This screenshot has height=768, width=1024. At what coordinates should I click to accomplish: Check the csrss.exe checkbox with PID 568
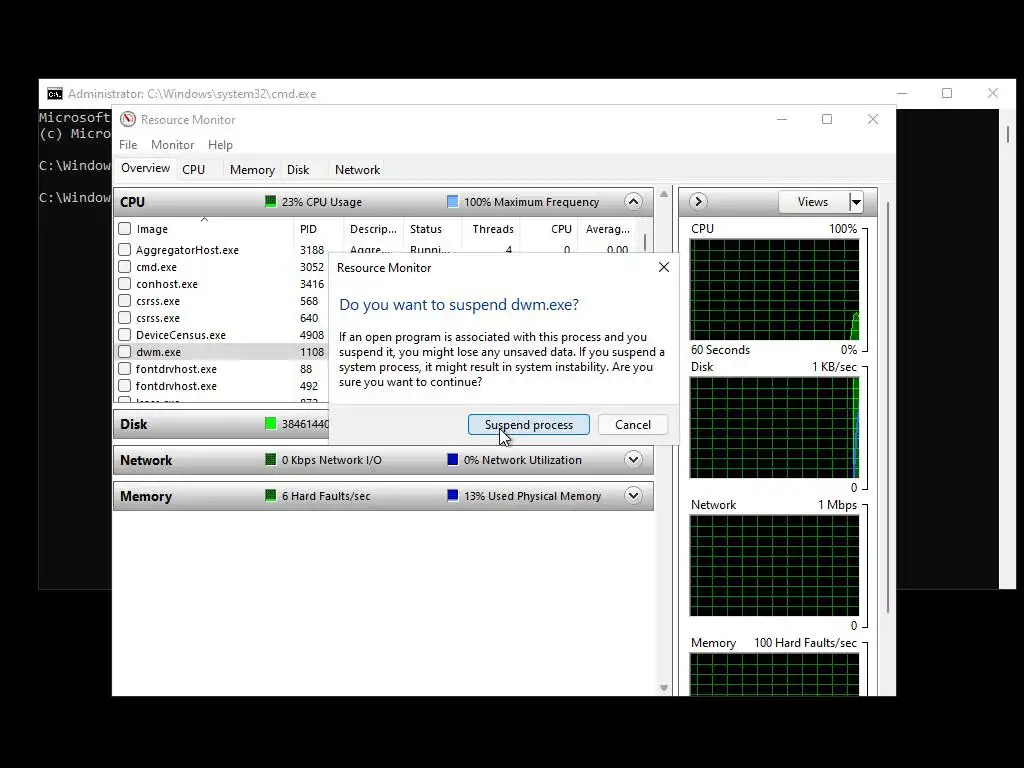pyautogui.click(x=125, y=300)
